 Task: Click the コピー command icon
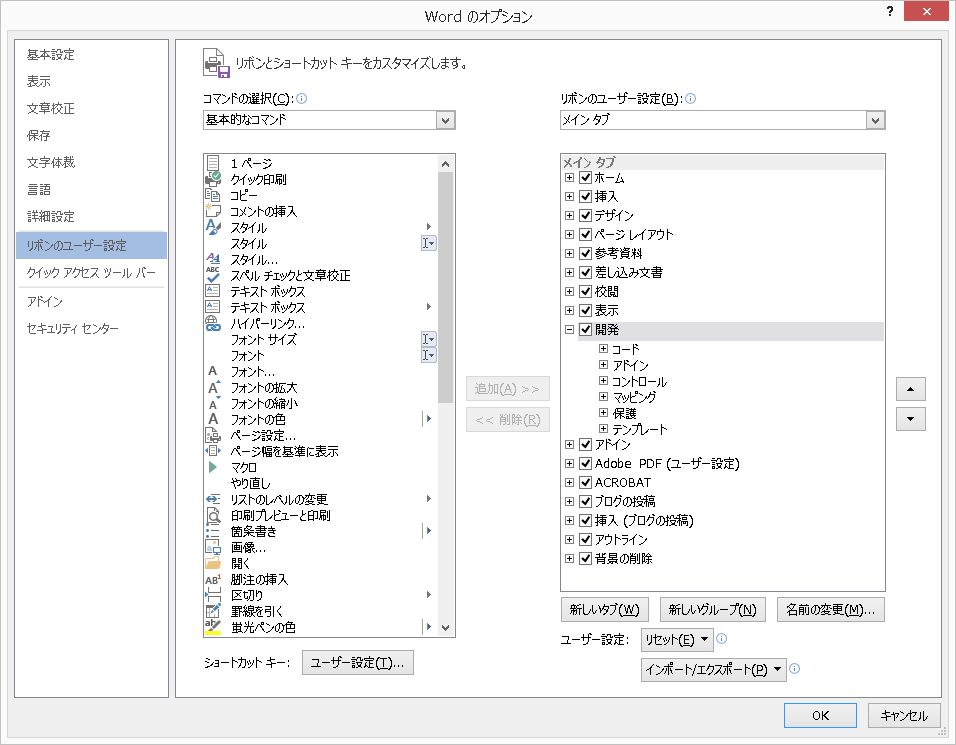pos(213,195)
